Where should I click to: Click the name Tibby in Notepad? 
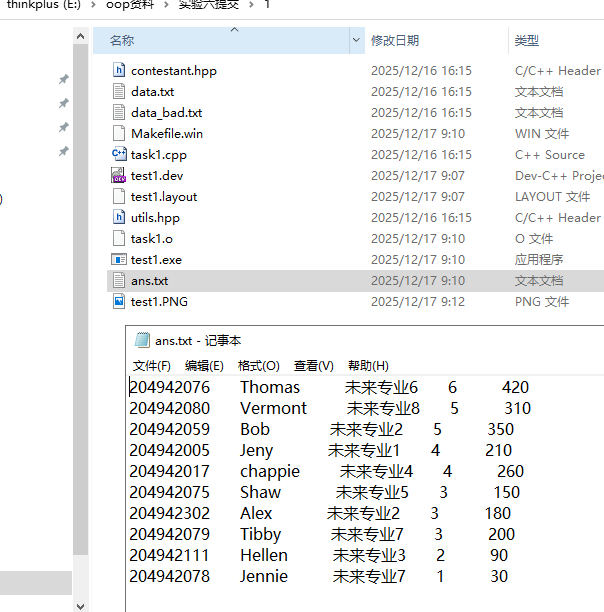point(260,534)
